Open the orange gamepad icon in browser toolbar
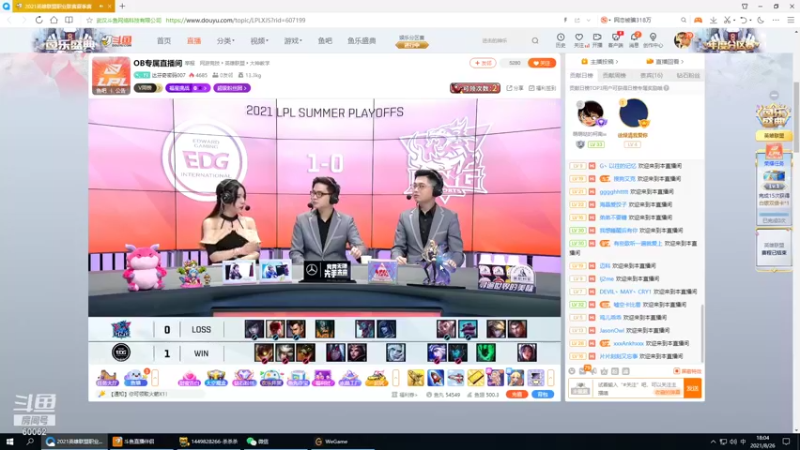The width and height of the screenshot is (800, 450). coord(698,20)
